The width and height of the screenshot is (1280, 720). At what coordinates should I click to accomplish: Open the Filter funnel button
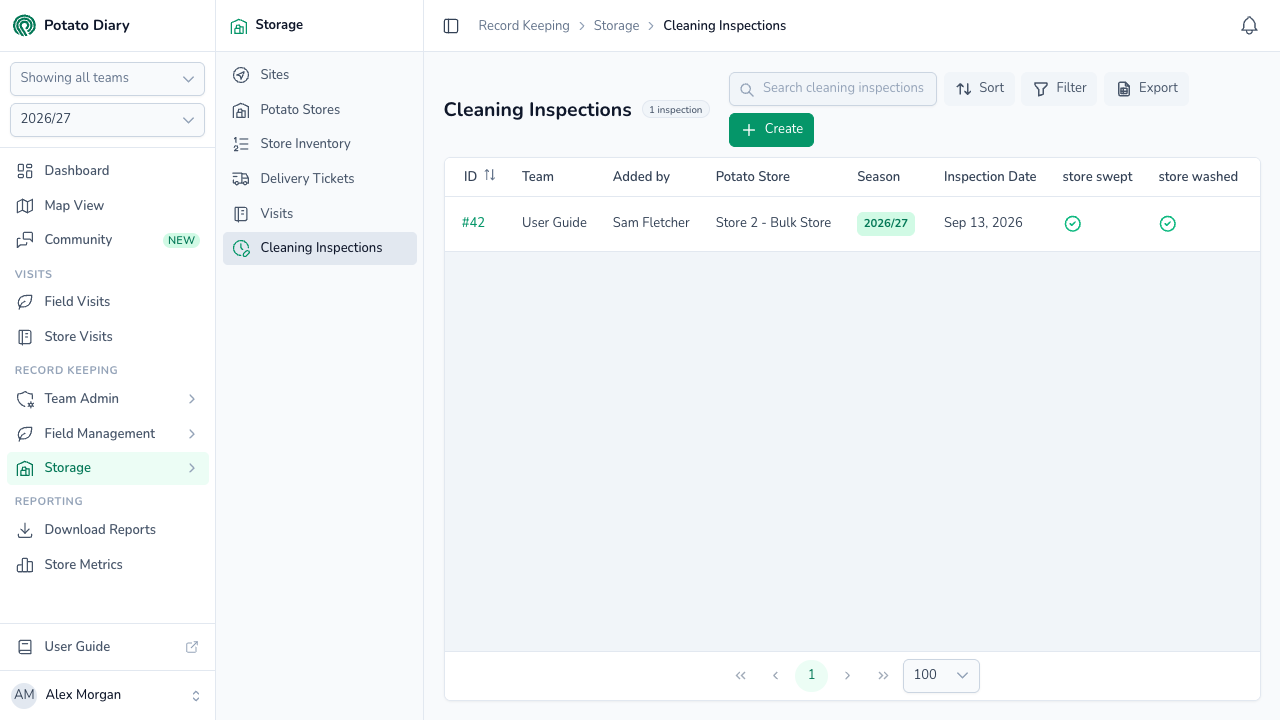tap(1059, 88)
